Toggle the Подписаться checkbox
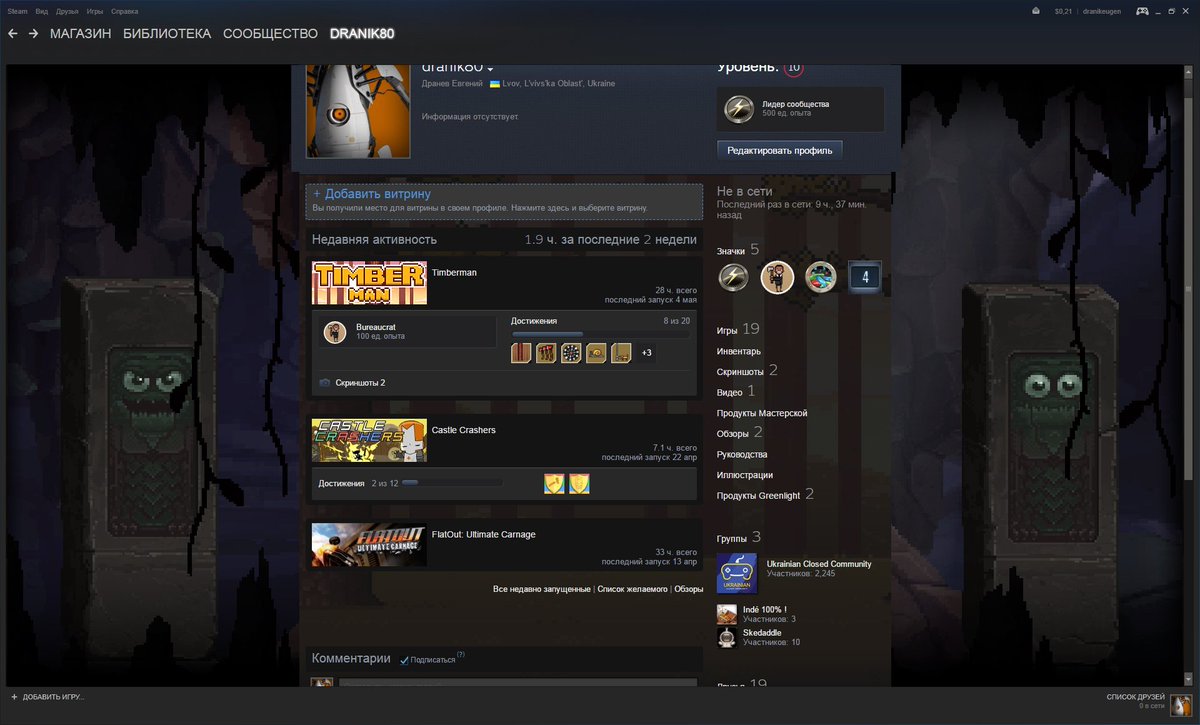1200x725 pixels. [x=404, y=660]
